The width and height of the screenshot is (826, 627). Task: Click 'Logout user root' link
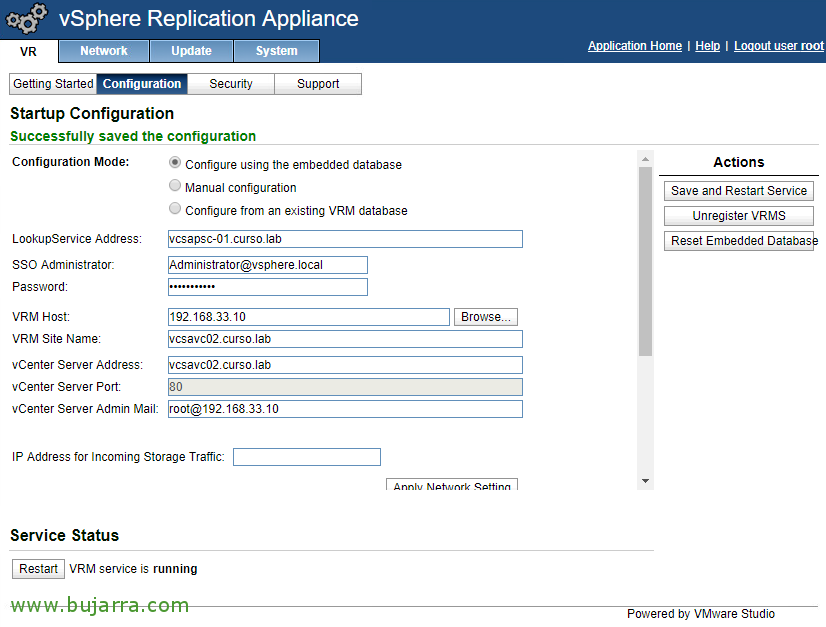tap(779, 46)
